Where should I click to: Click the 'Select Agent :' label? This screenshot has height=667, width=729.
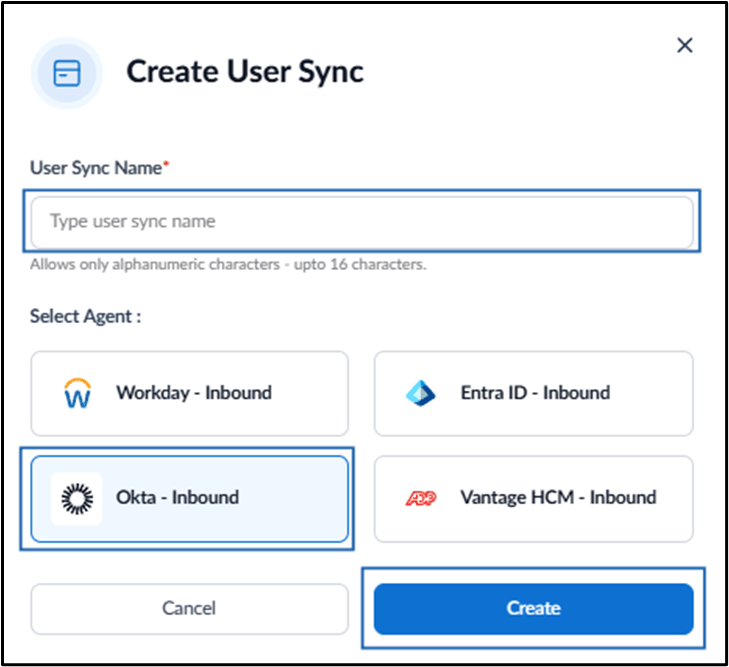[86, 317]
